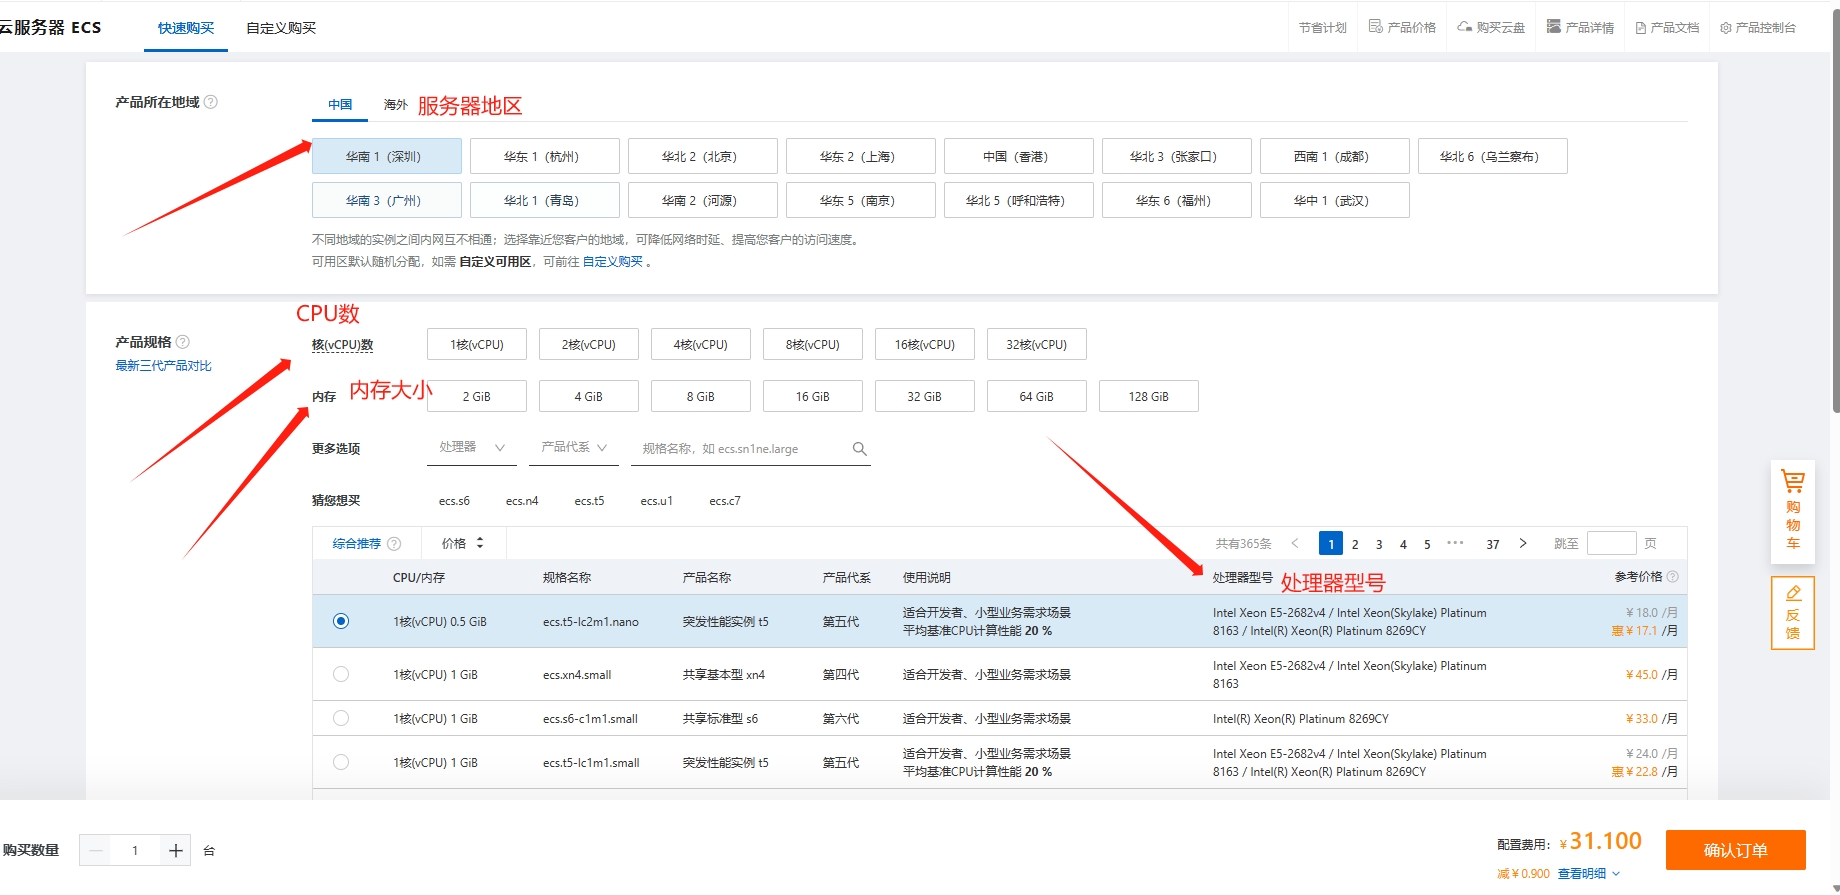1840x895 pixels.
Task: Select region 华南 3 (广州)
Action: point(387,200)
